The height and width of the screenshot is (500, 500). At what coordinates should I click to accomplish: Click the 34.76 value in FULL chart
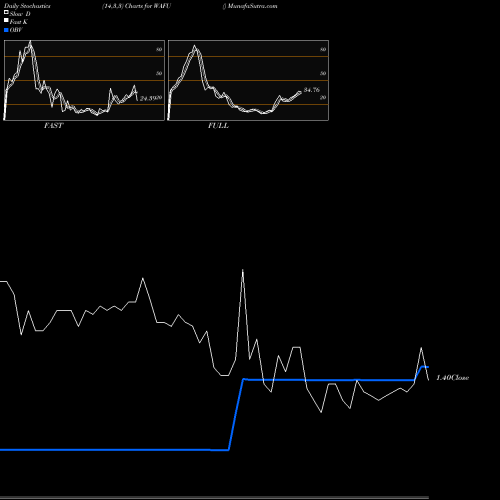point(312,90)
